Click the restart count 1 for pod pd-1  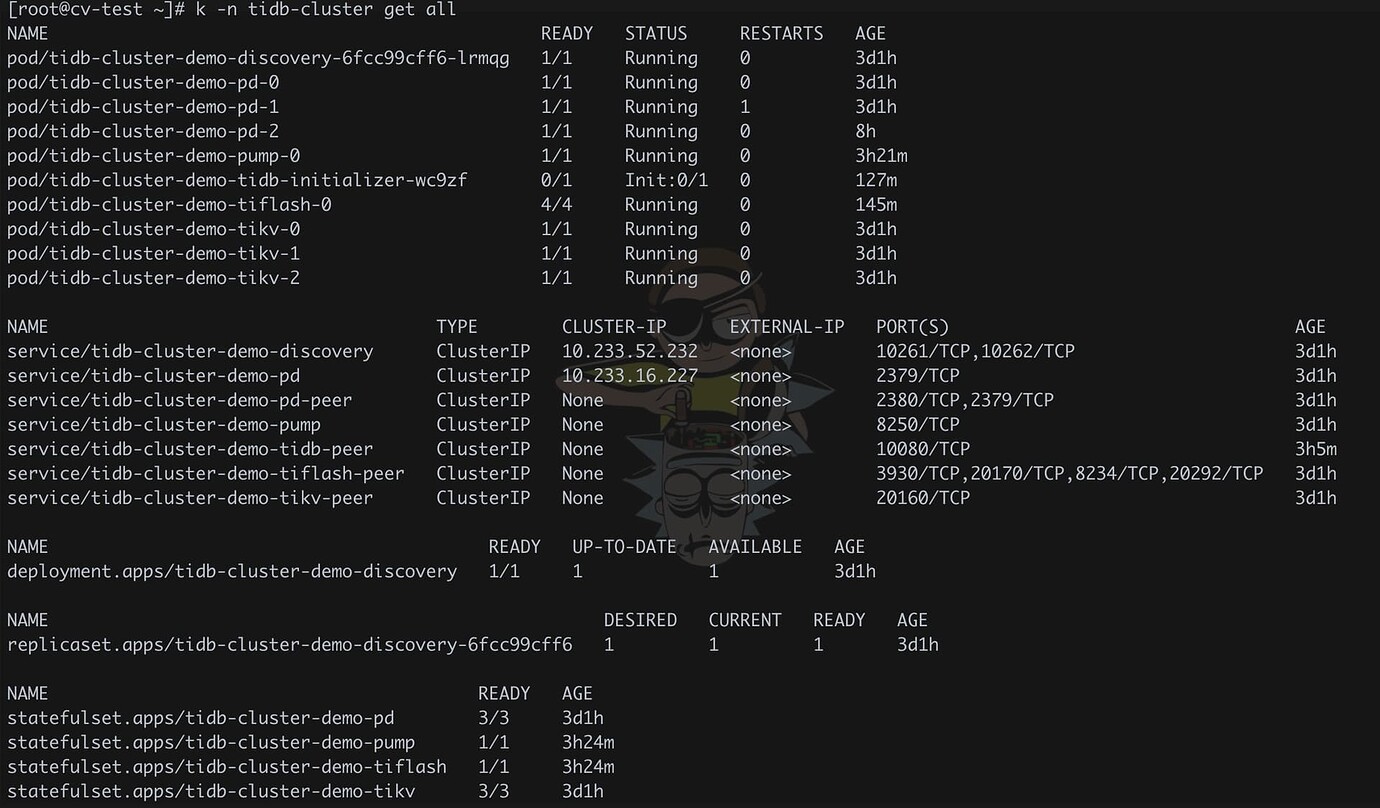(745, 107)
